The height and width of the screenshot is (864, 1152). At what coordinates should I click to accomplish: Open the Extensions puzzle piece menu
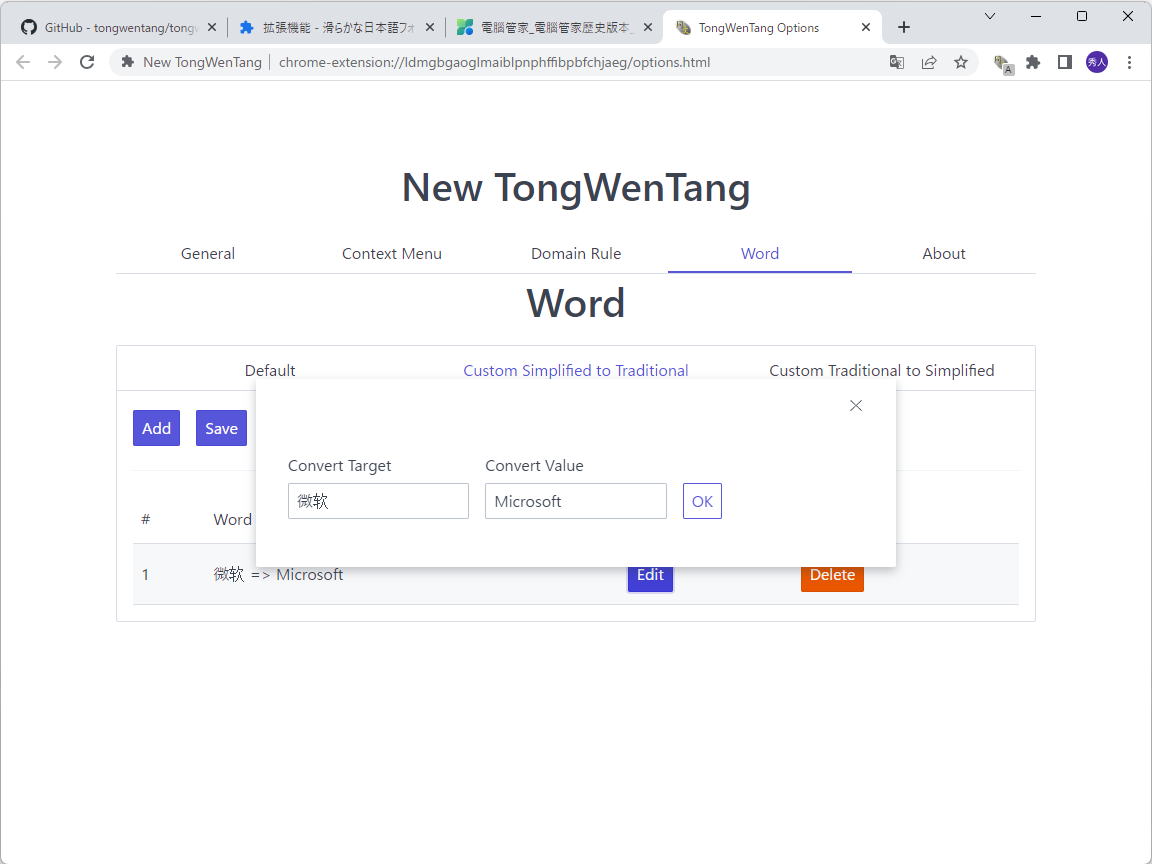[x=1033, y=62]
